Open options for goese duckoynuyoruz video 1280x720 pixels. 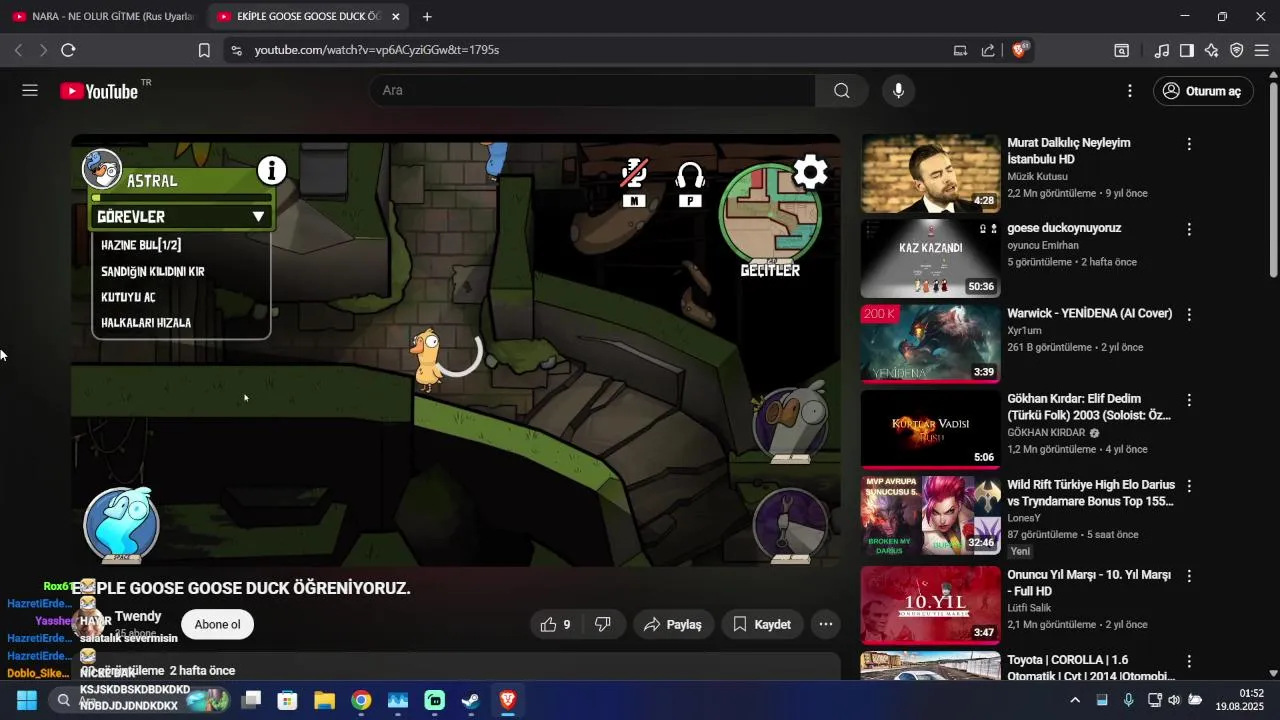(x=1189, y=229)
